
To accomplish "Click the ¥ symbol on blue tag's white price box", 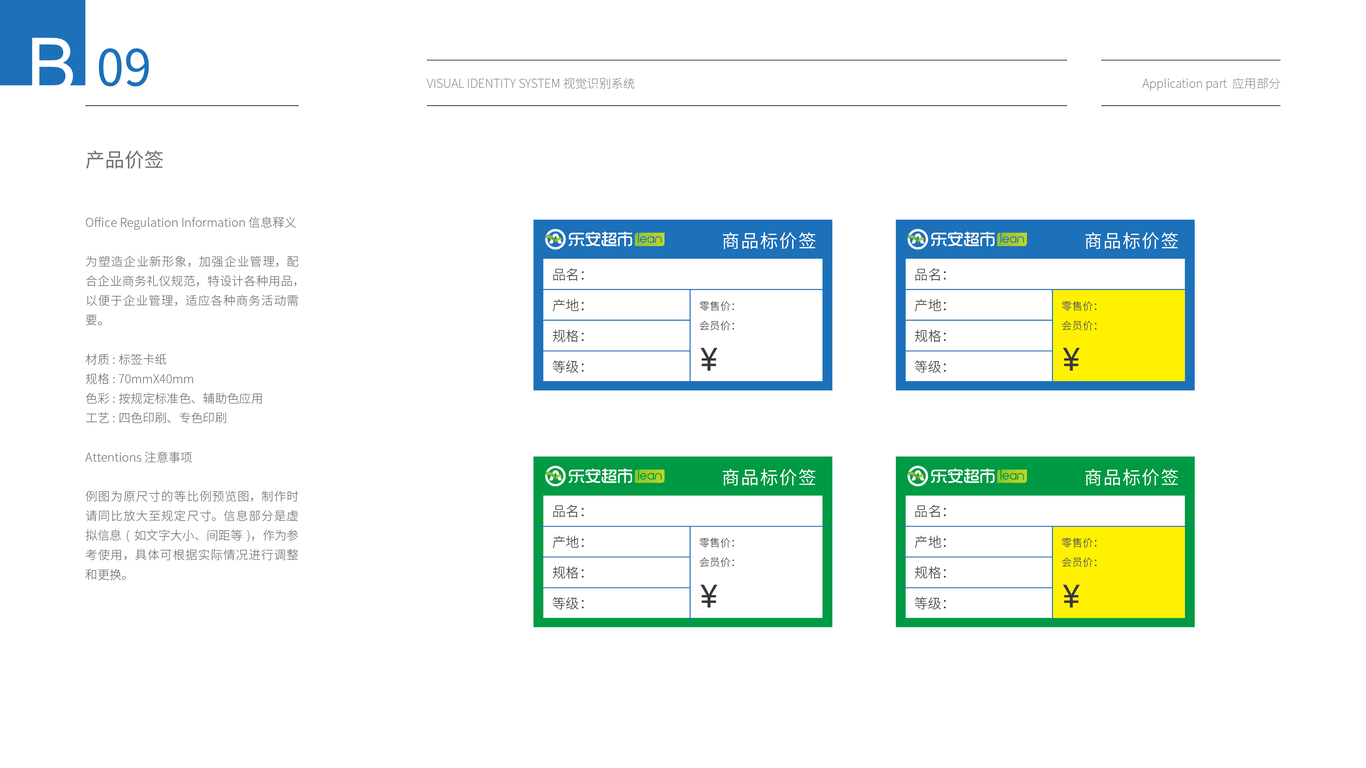I will (709, 360).
